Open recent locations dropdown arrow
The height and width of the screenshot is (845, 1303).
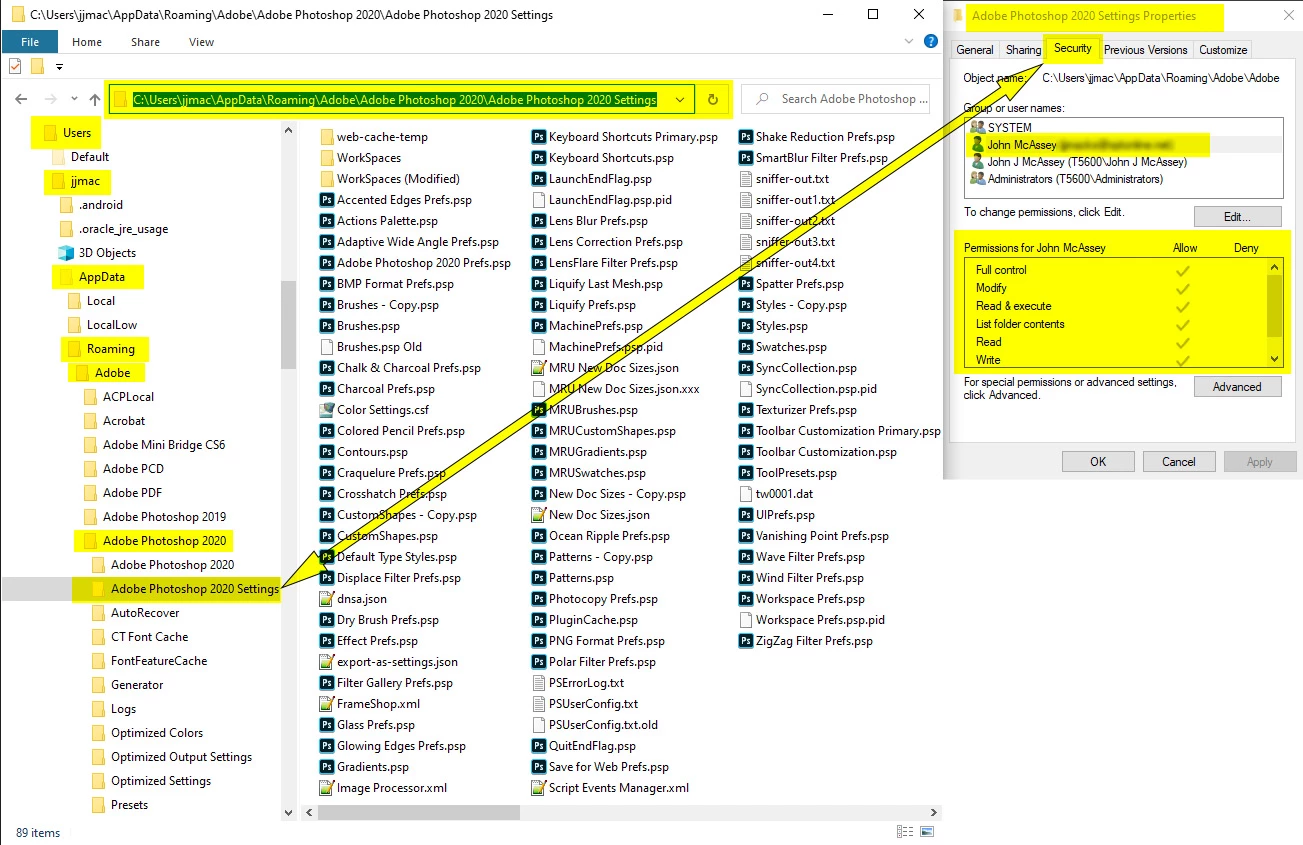[74, 99]
